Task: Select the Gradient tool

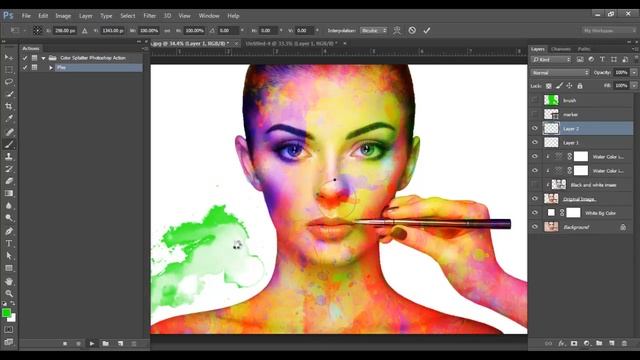Action: coord(9,193)
